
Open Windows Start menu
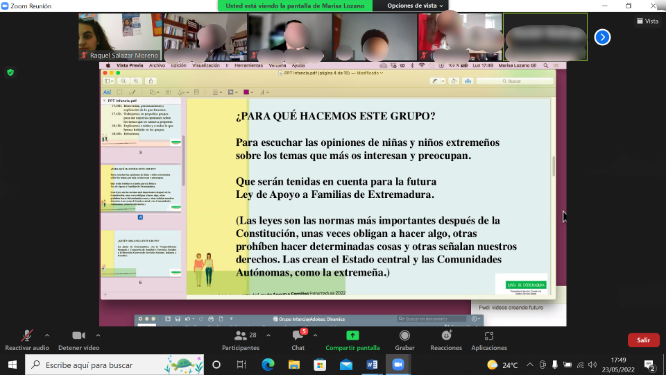[12, 365]
